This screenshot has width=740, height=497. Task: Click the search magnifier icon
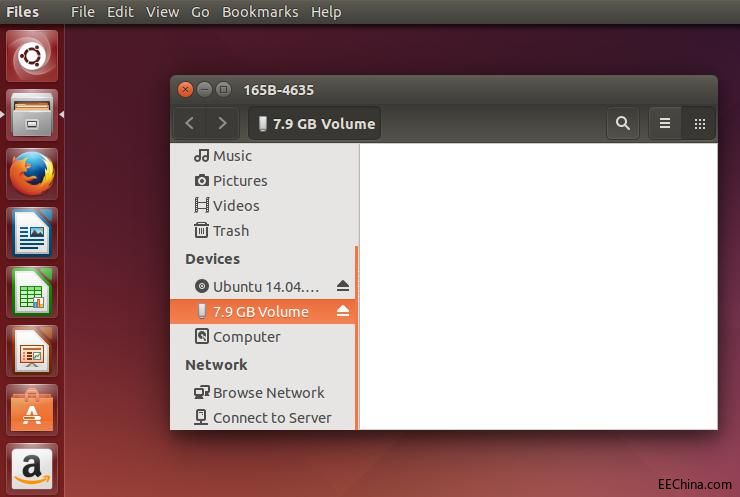(x=622, y=123)
